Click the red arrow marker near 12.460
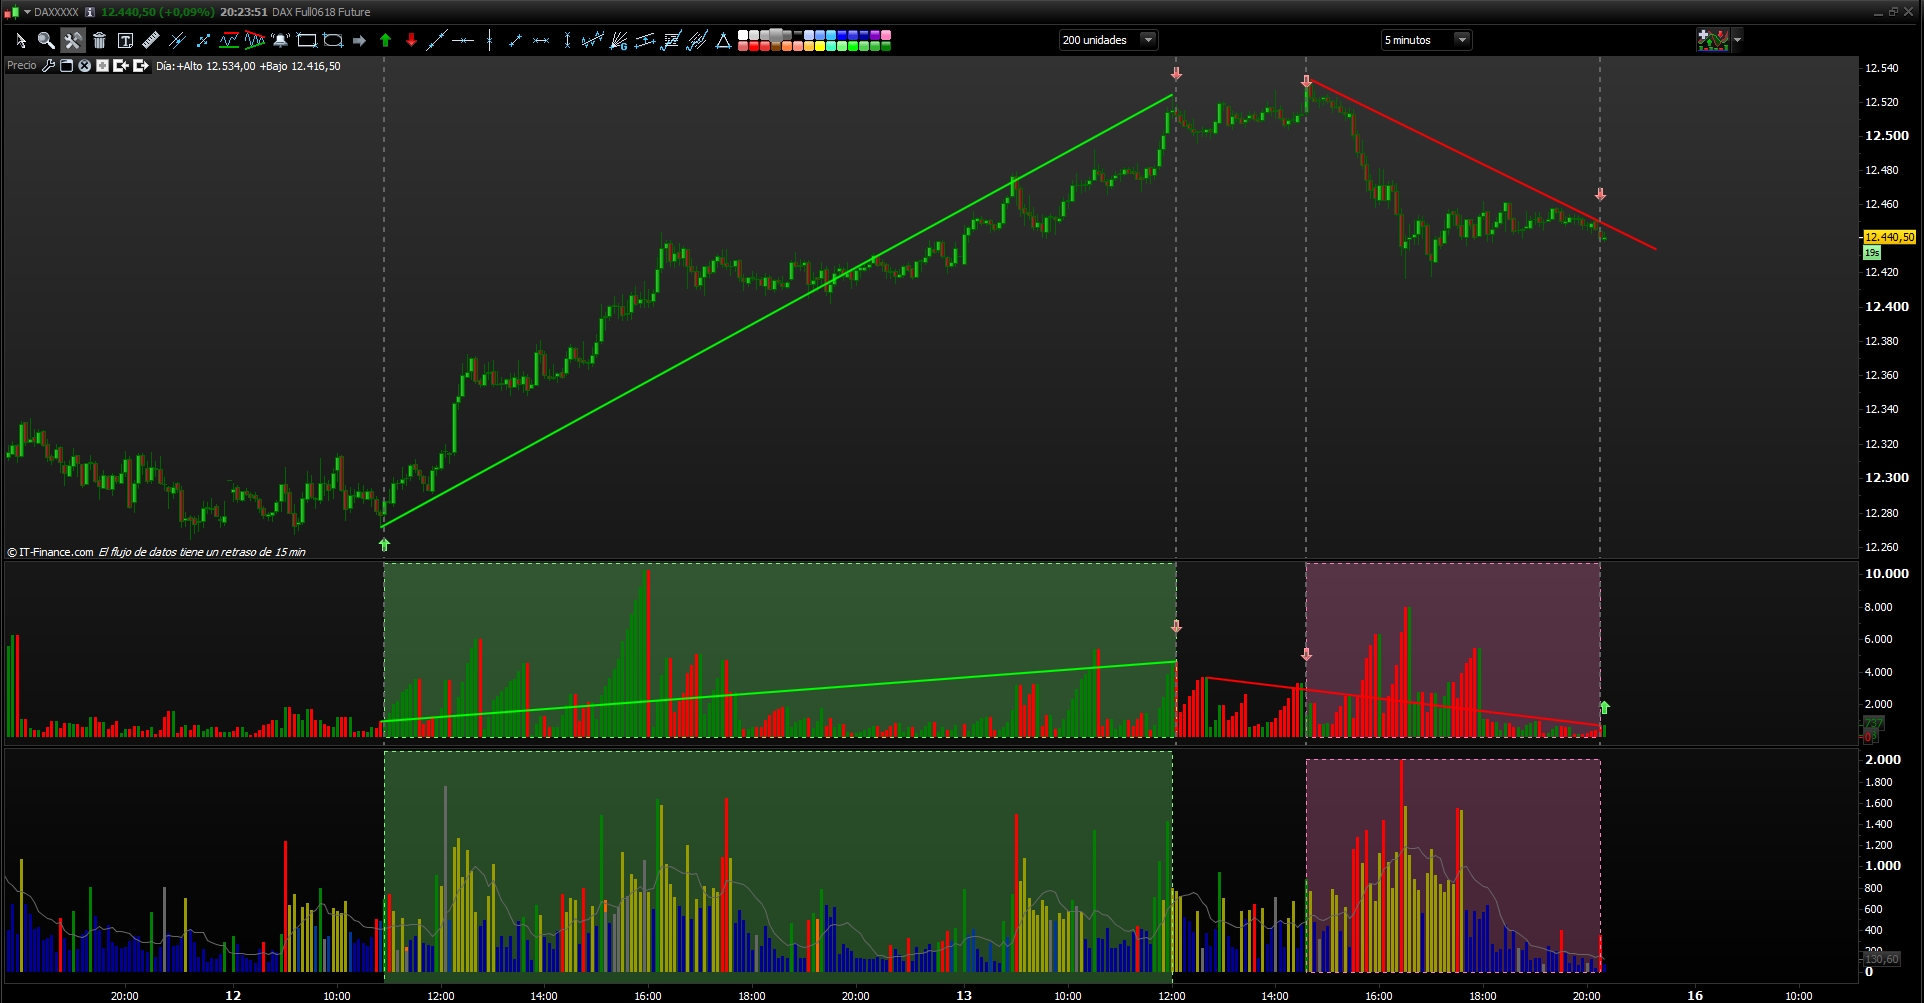 (1601, 195)
